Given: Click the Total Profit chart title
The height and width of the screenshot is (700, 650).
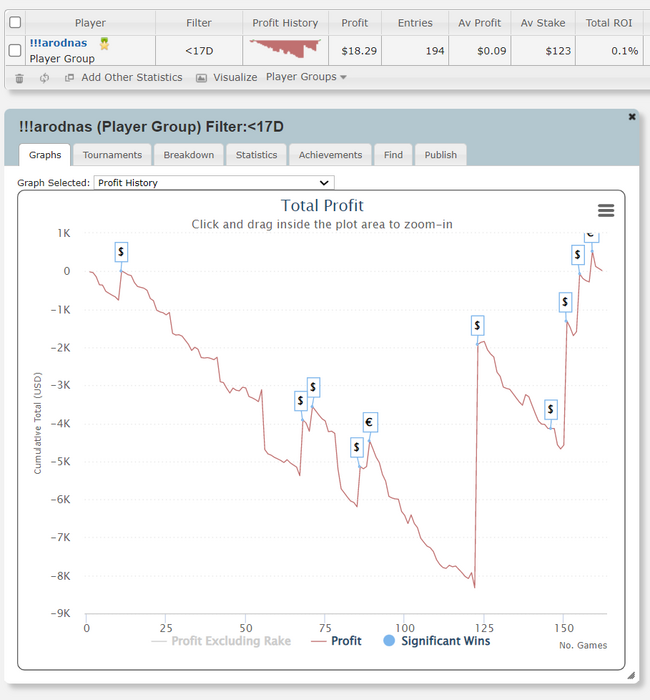Looking at the screenshot, I should click(322, 205).
